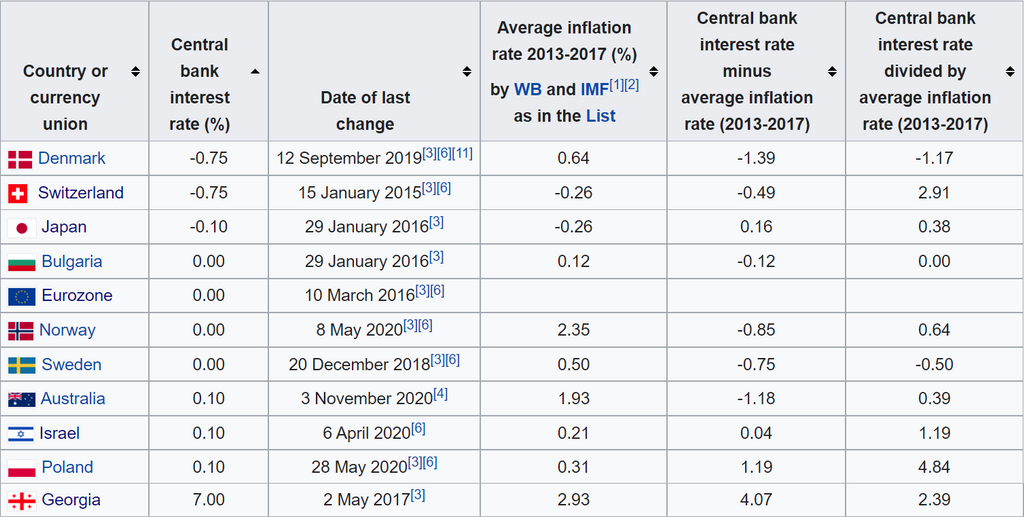Open the IMF link in header
The height and width of the screenshot is (517, 1024).
click(595, 90)
